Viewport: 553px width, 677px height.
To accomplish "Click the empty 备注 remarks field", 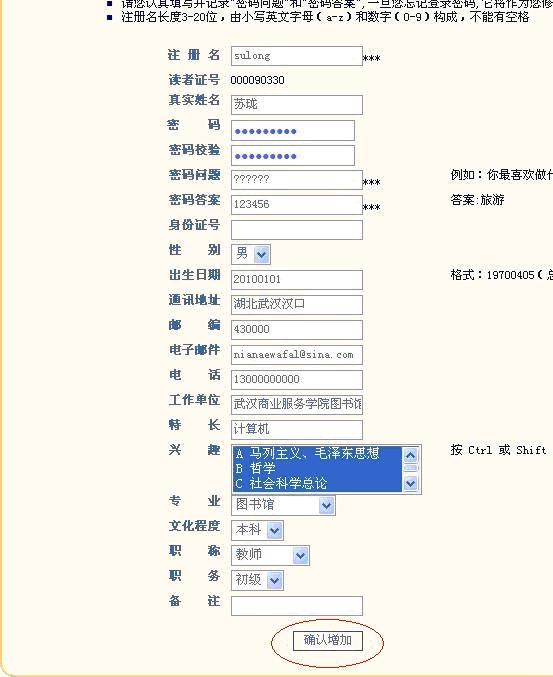I will point(297,606).
